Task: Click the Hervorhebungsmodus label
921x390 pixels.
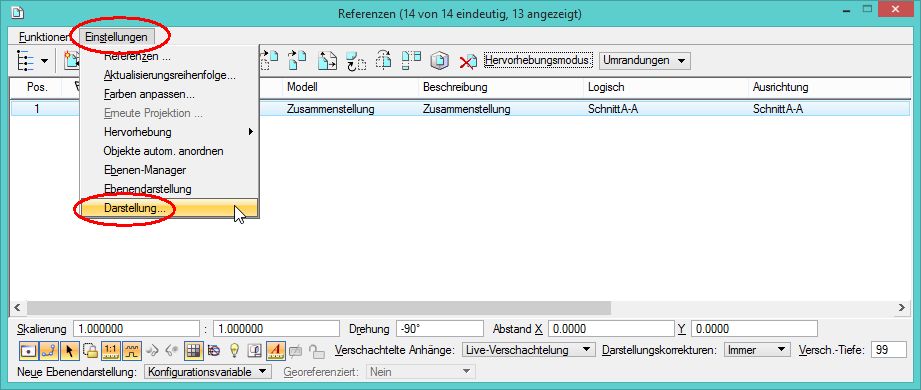Action: 539,60
